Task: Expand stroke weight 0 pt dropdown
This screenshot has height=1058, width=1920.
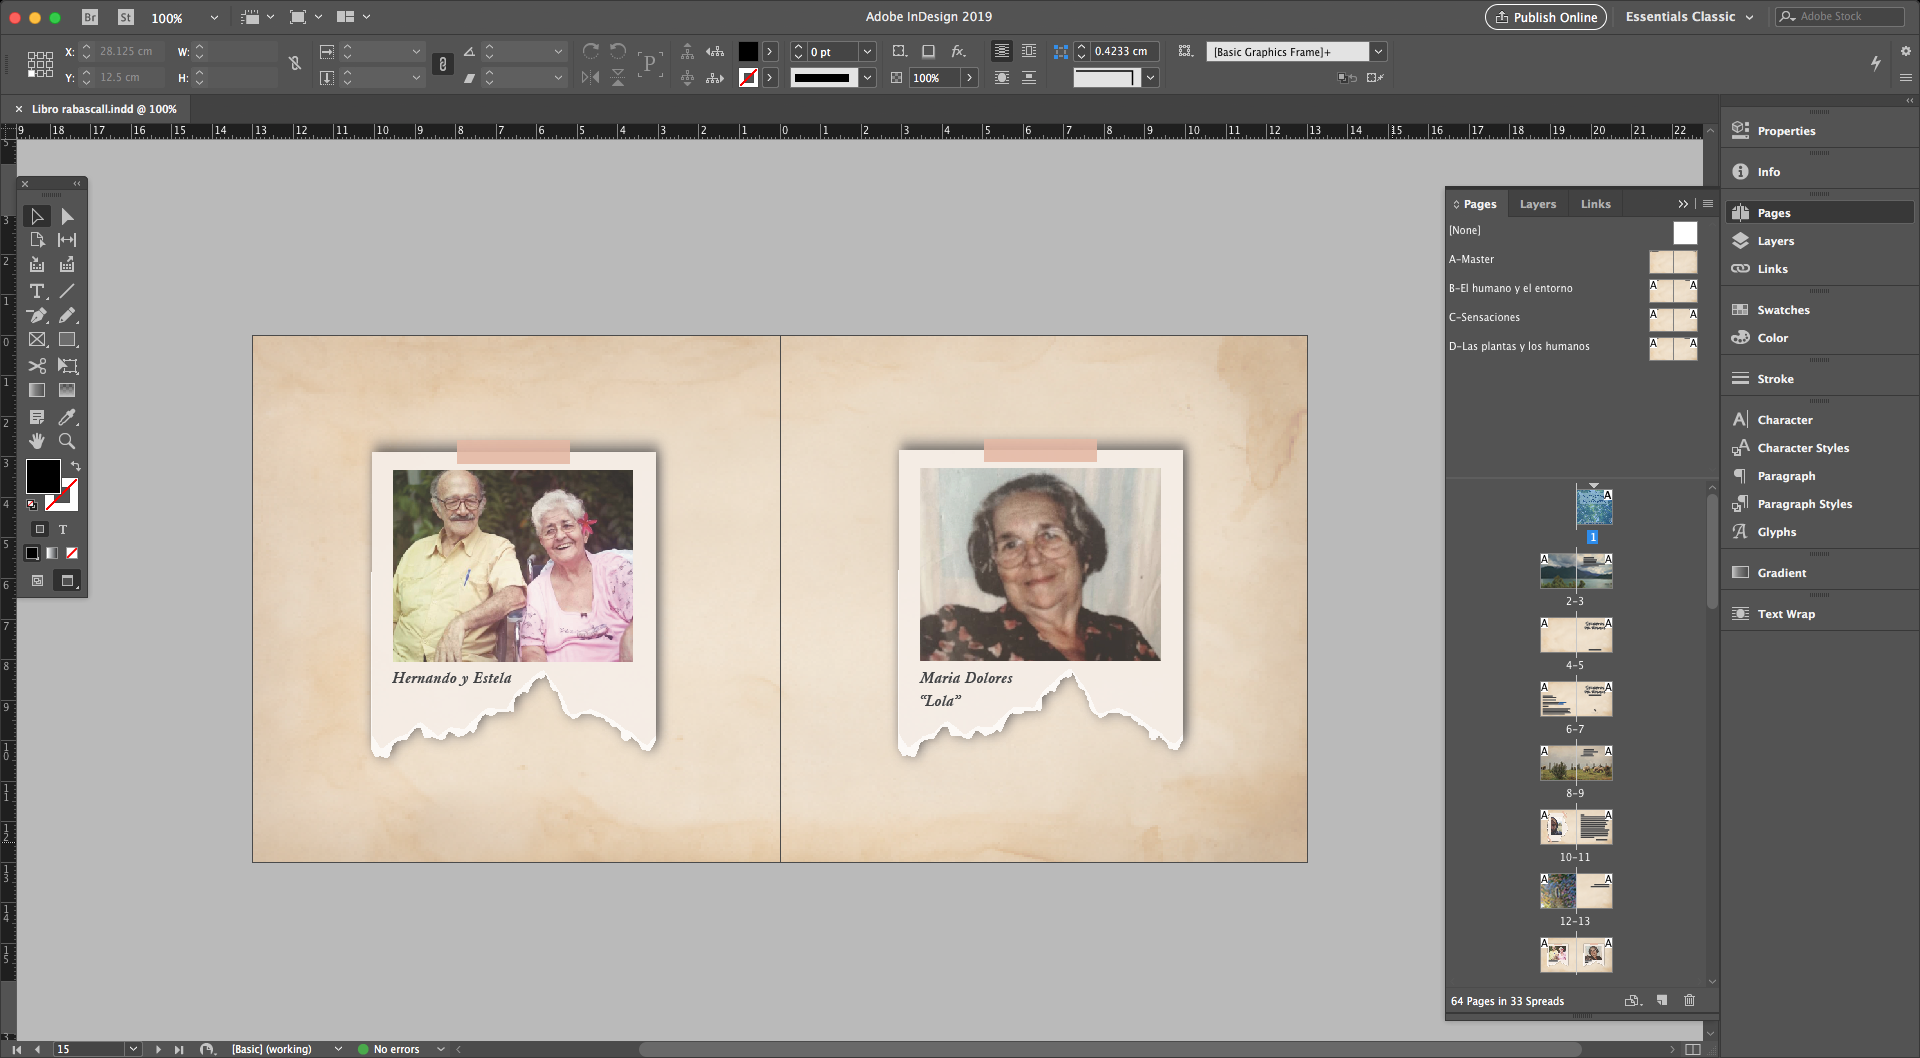Action: tap(868, 51)
